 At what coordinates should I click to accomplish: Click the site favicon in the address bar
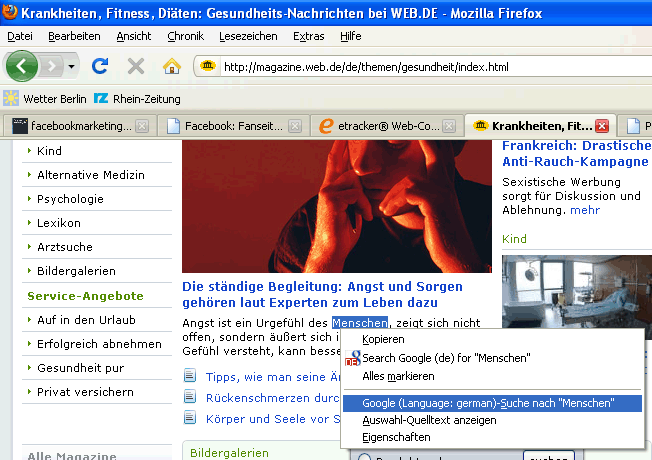coord(207,66)
